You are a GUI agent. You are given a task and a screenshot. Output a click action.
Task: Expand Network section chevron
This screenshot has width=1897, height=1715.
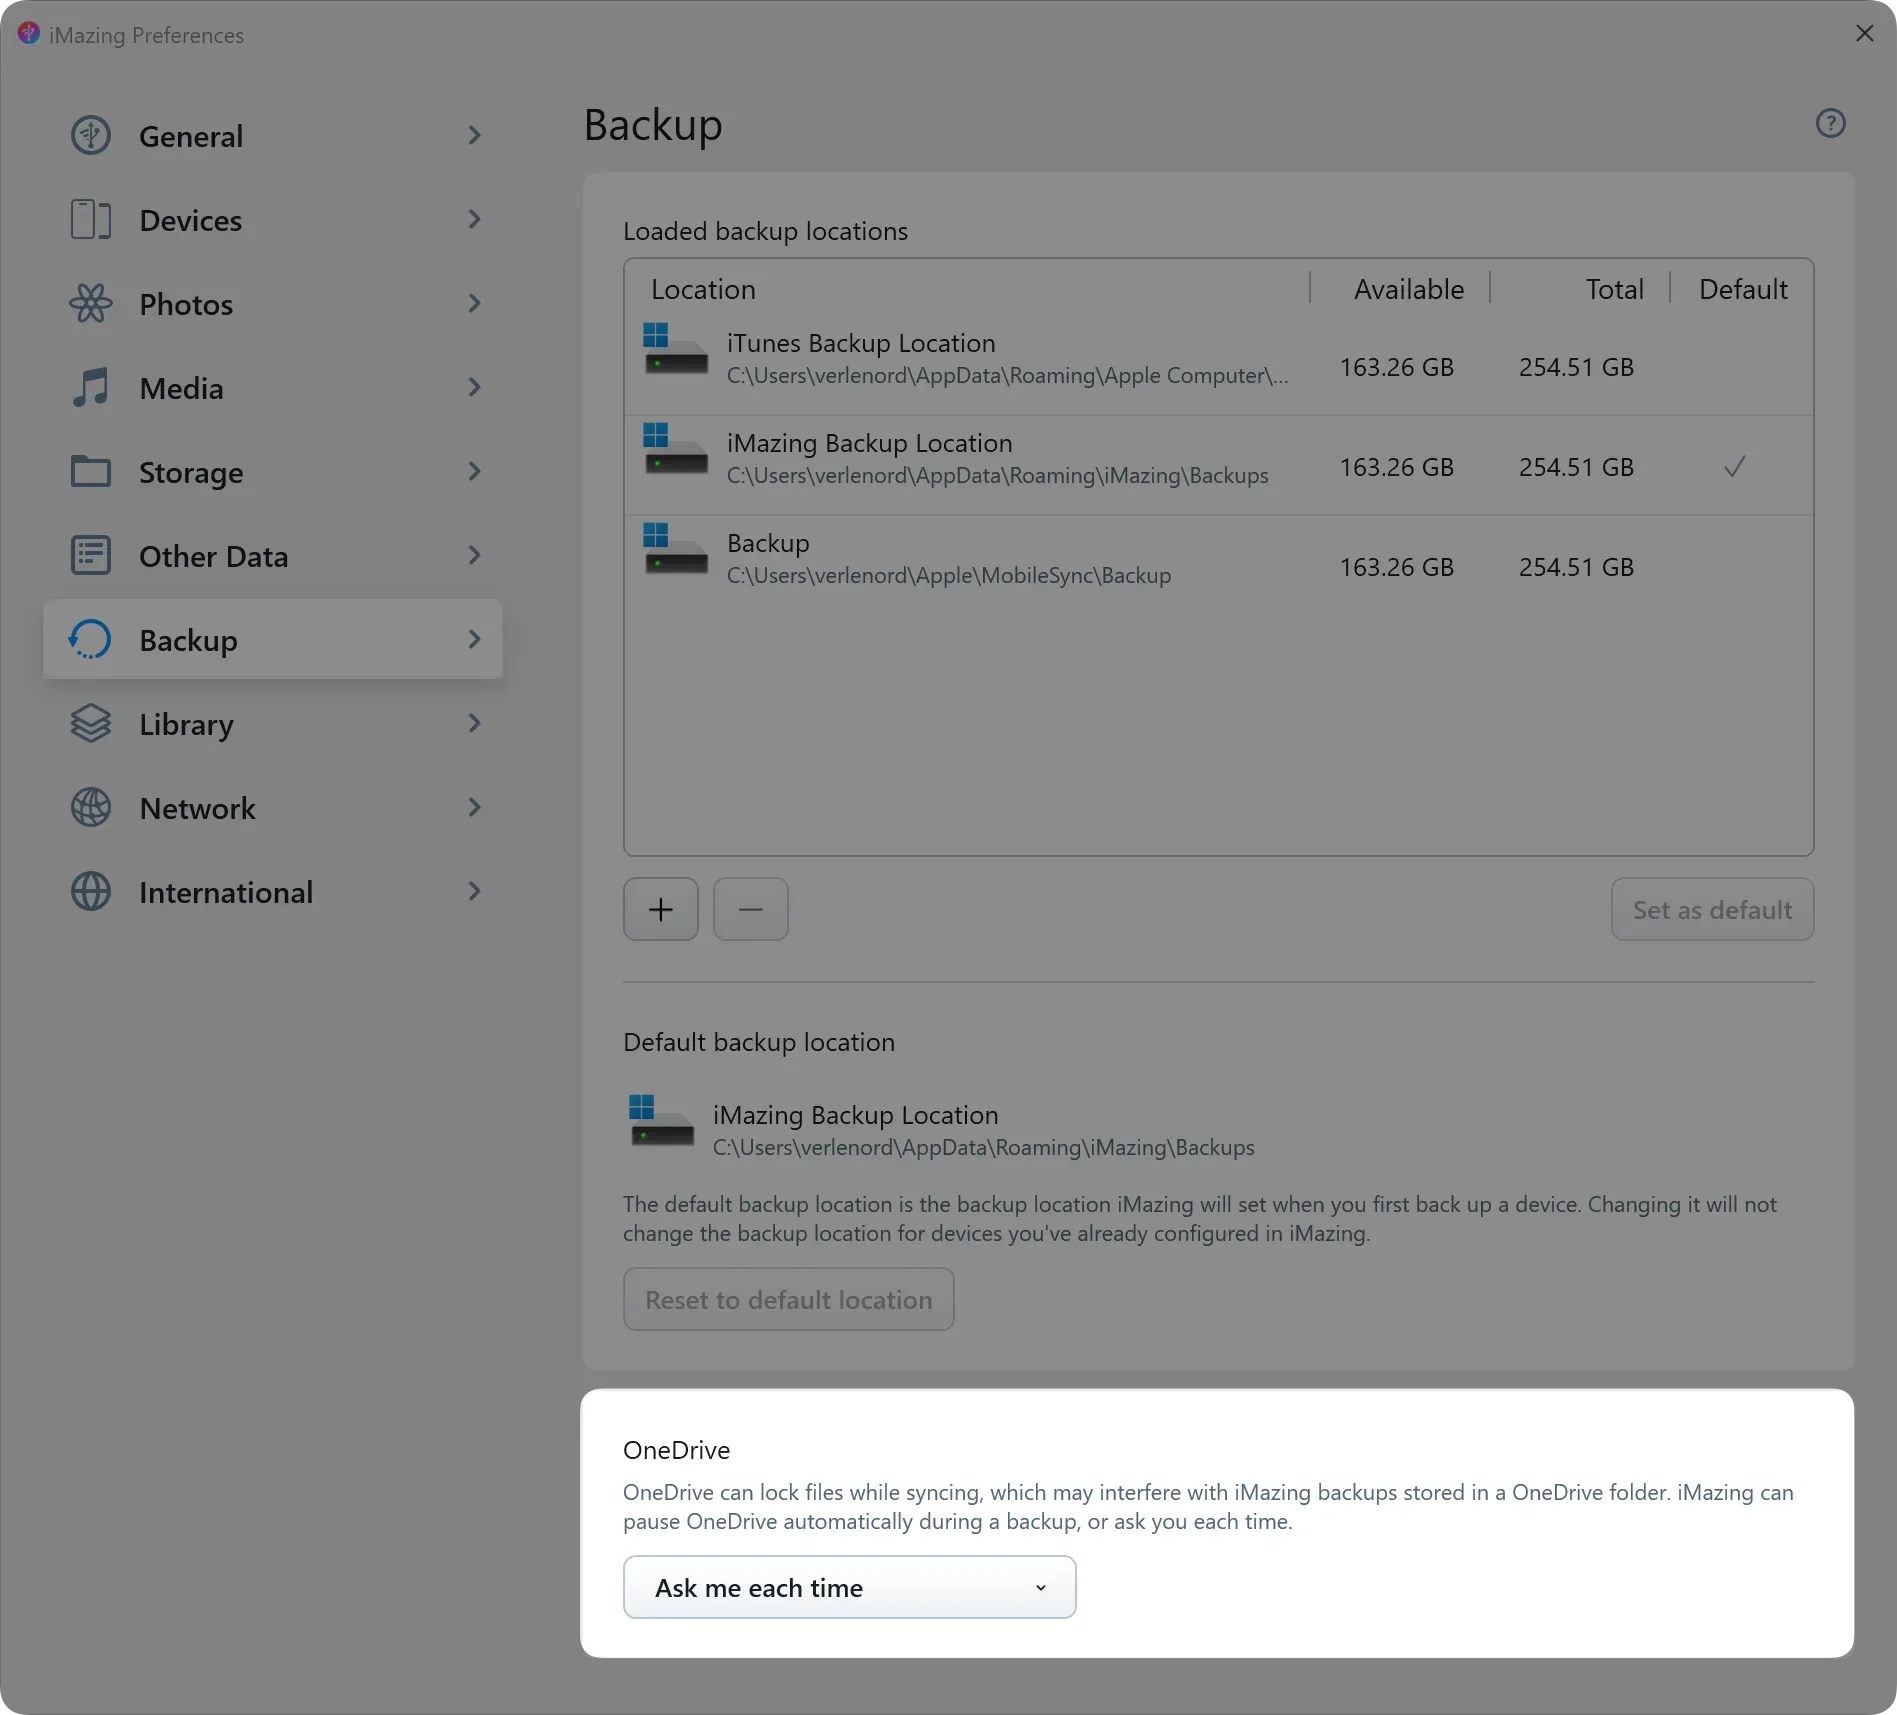pos(475,807)
